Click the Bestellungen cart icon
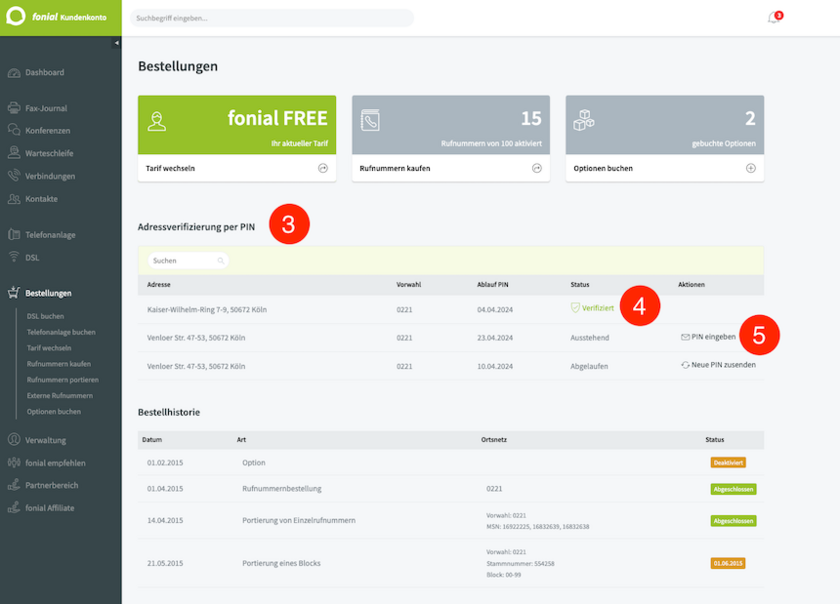Viewport: 840px width, 604px height. pyautogui.click(x=14, y=293)
